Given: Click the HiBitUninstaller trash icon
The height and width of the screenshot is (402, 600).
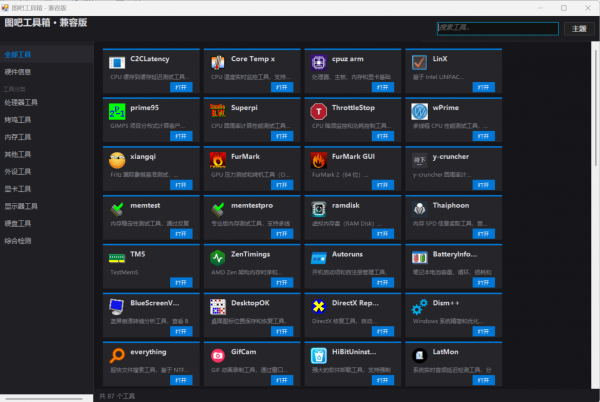Looking at the screenshot, I should tap(318, 356).
